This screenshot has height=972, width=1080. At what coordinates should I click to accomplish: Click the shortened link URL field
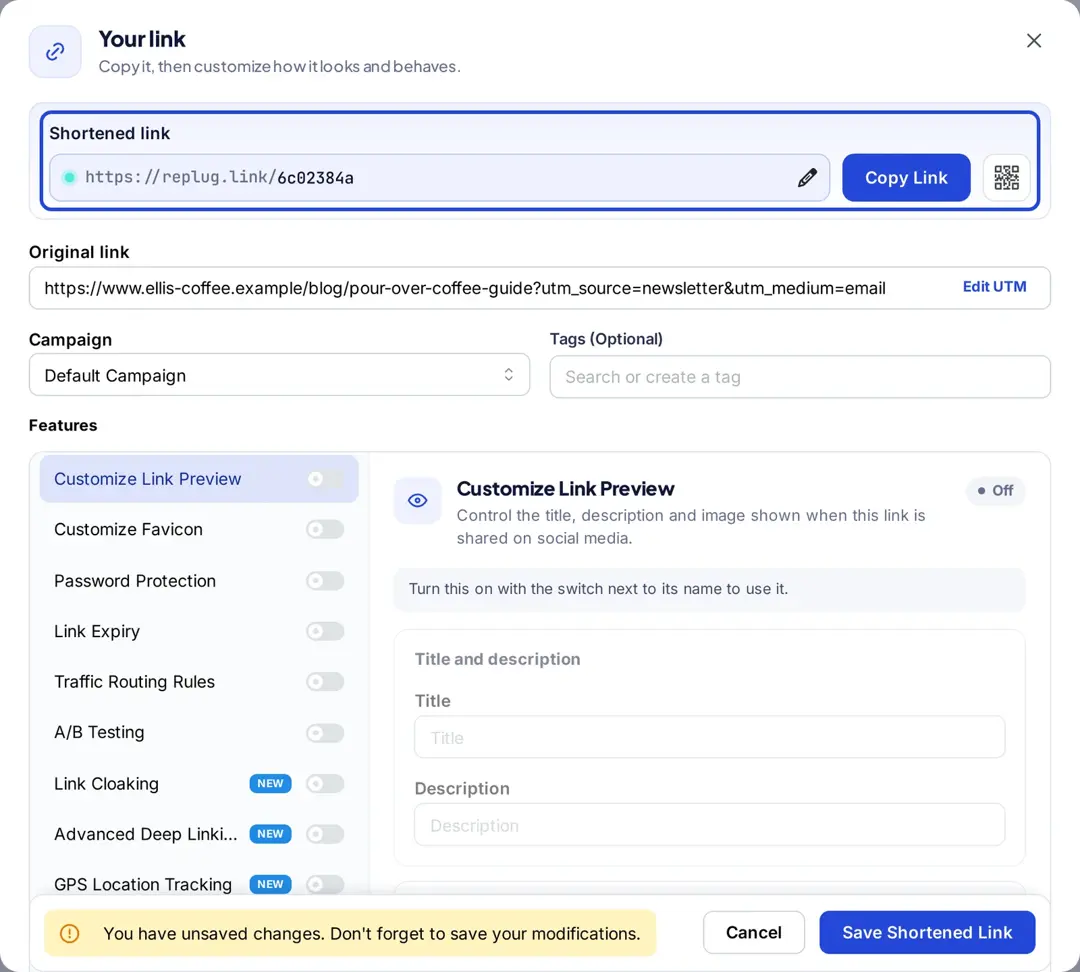pos(439,178)
